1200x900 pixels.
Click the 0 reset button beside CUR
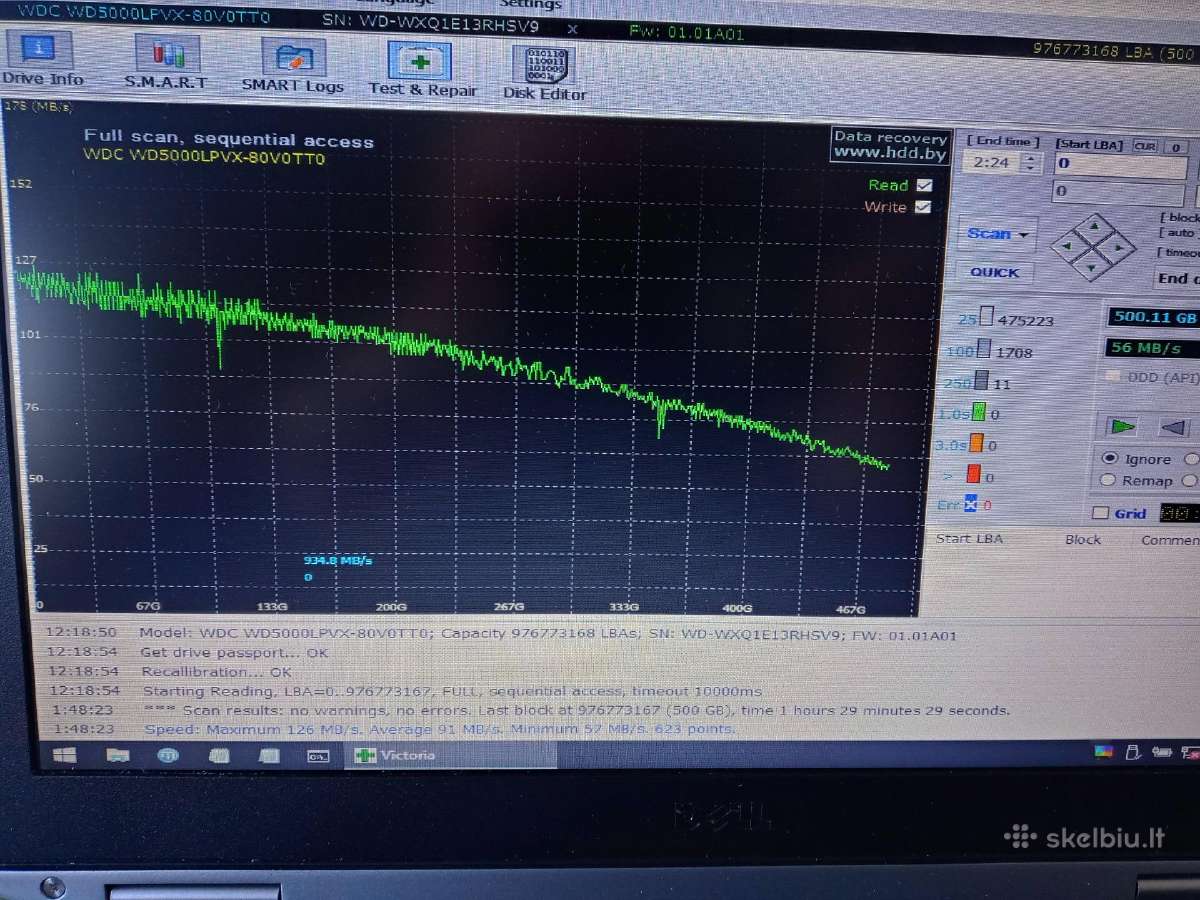pos(1176,147)
